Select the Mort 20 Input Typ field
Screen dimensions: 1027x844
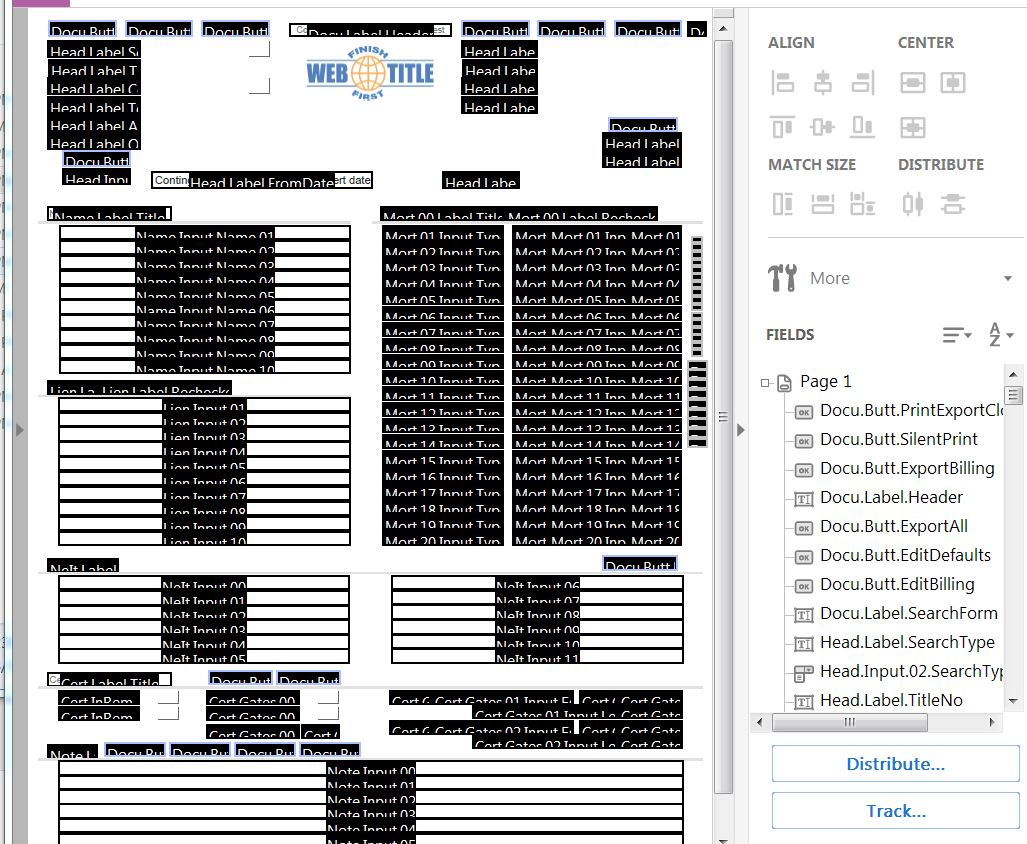point(443,538)
